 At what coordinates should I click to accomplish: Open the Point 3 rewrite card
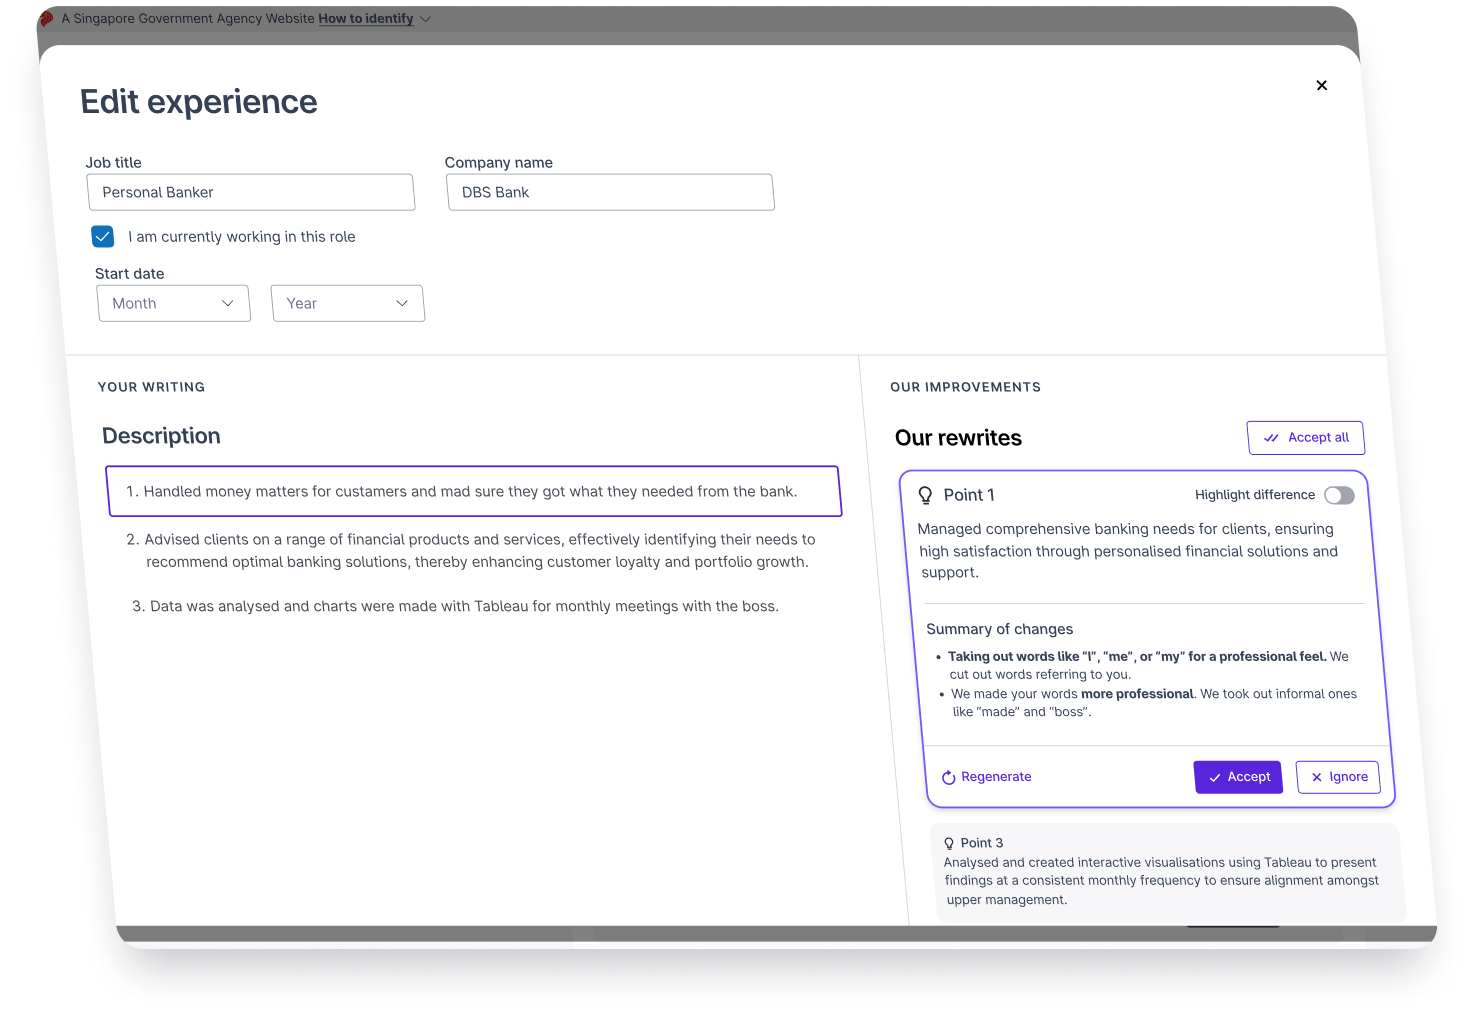(x=1166, y=872)
